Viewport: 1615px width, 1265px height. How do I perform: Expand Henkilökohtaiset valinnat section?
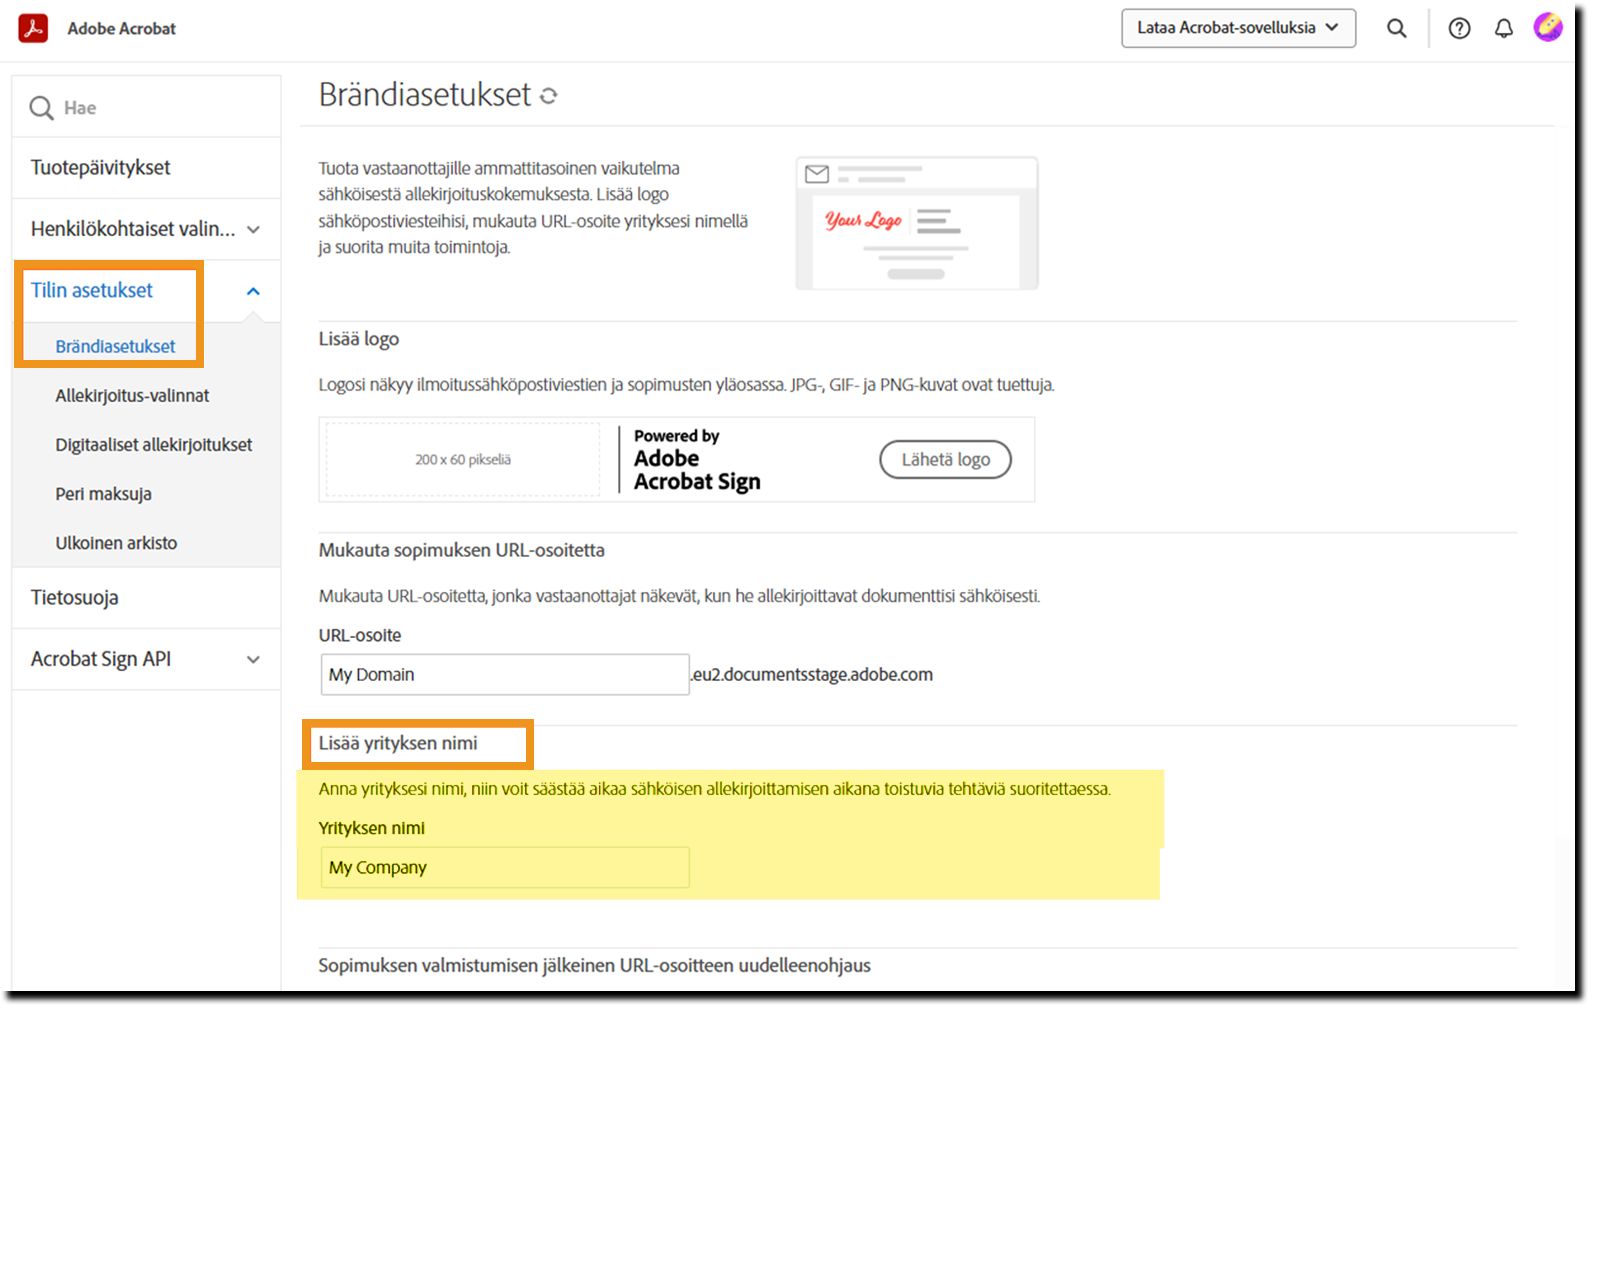click(146, 229)
